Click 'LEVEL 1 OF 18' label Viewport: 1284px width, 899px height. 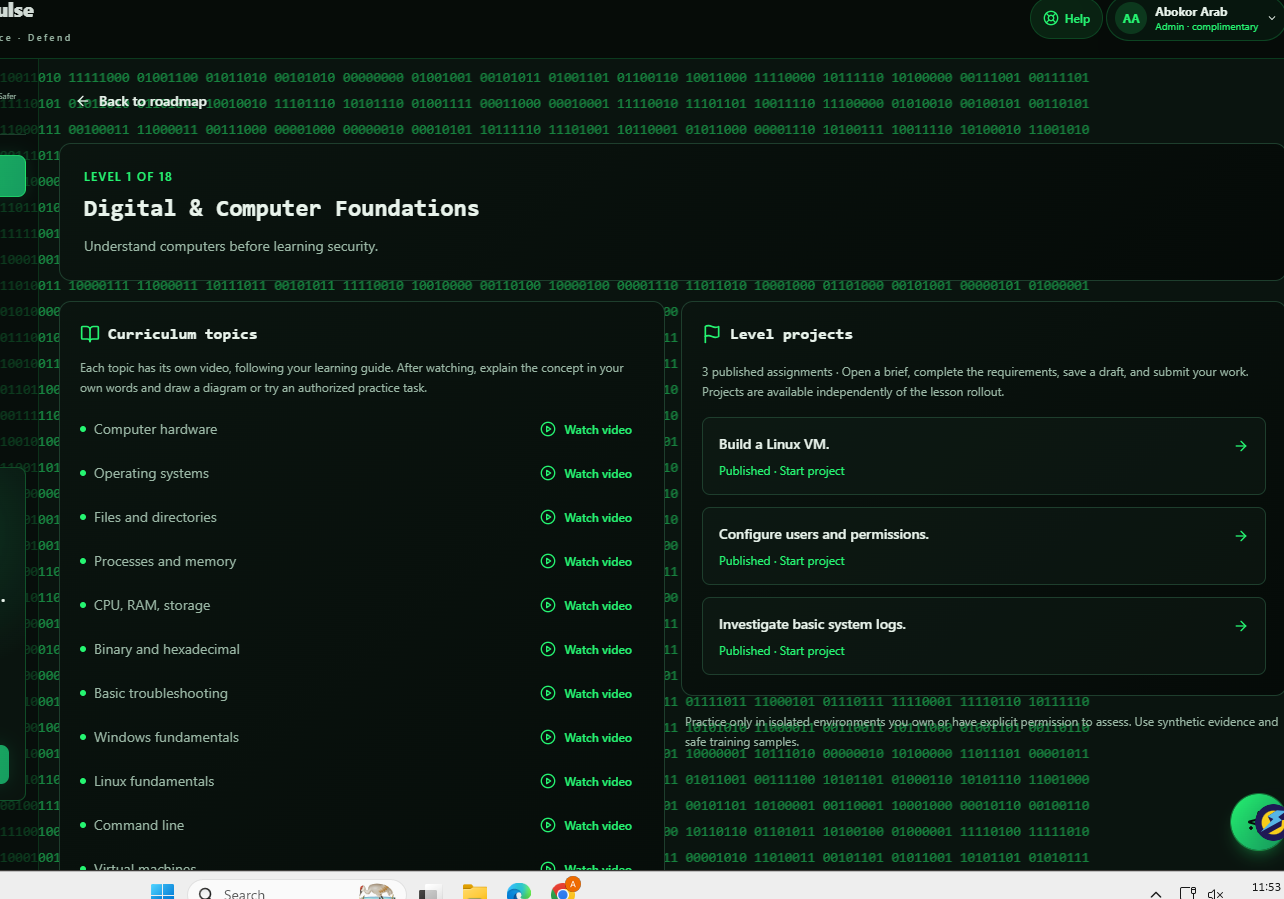[x=128, y=177]
